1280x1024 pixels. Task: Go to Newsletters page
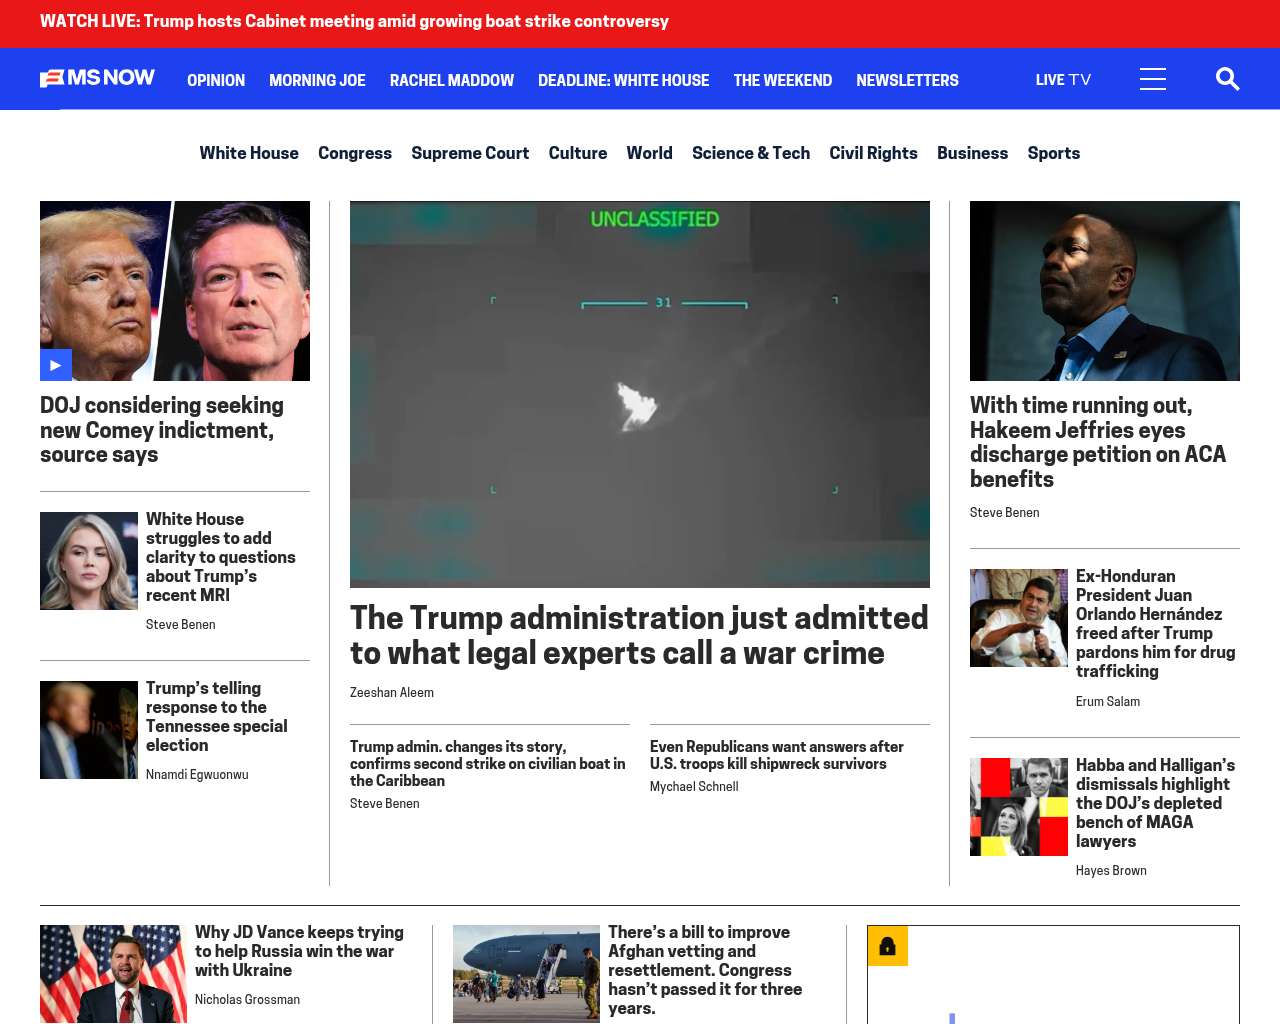click(907, 80)
